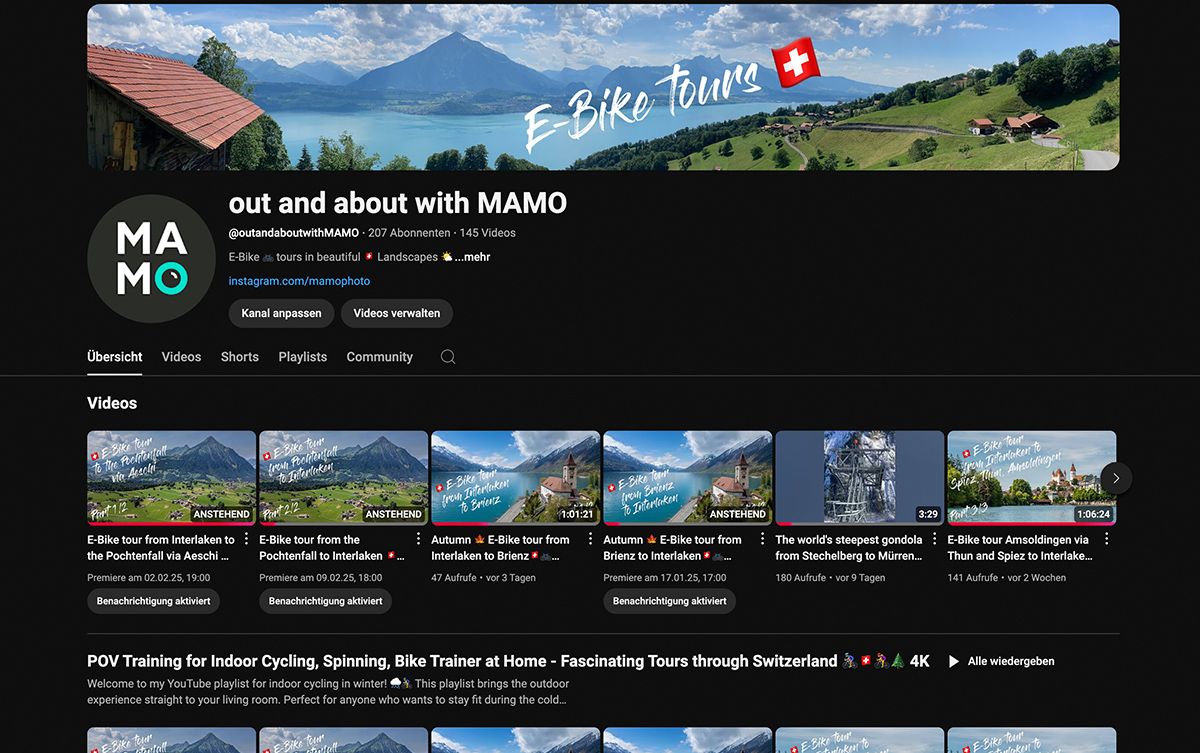
Task: Open instagram.com/mamophoto link
Action: coord(299,282)
